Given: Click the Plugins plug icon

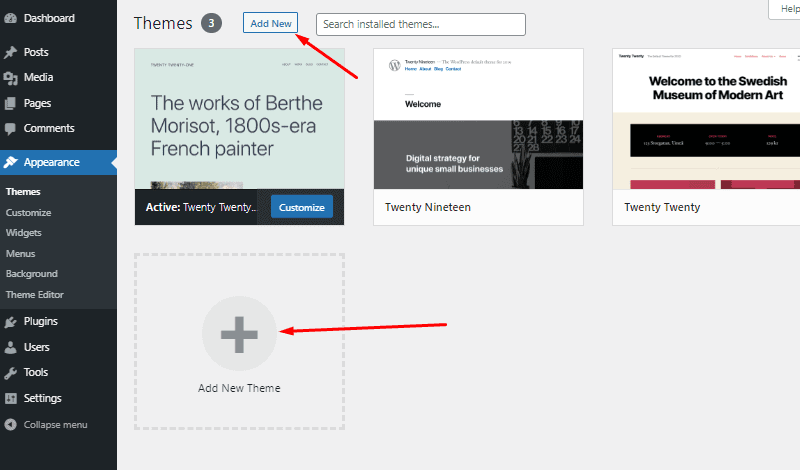Looking at the screenshot, I should coord(10,321).
